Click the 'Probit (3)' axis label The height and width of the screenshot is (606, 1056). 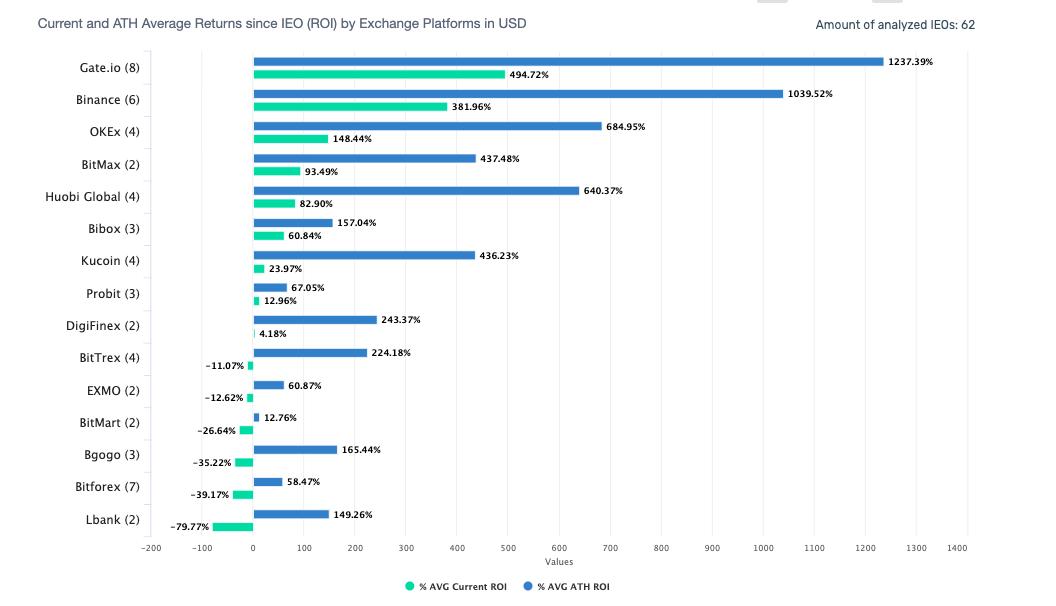113,294
